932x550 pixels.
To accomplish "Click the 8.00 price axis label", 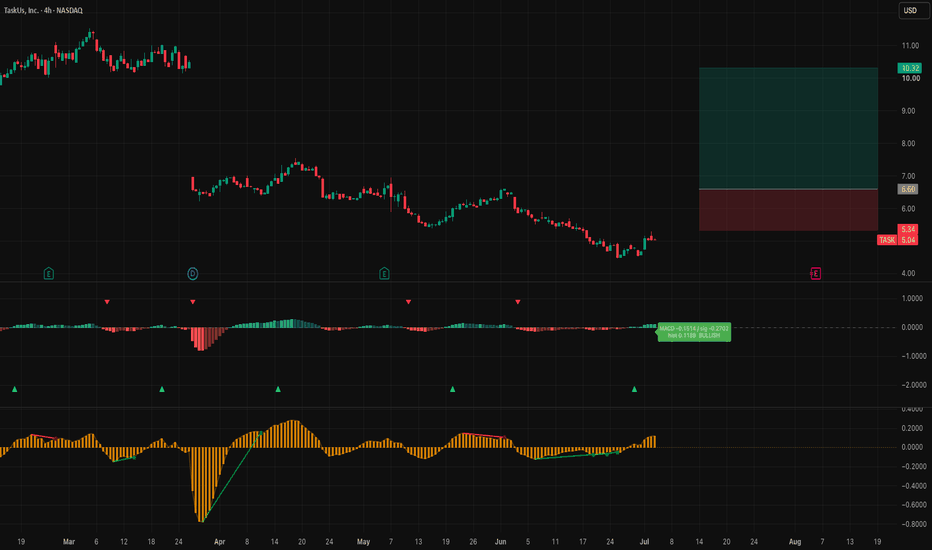I will [908, 144].
